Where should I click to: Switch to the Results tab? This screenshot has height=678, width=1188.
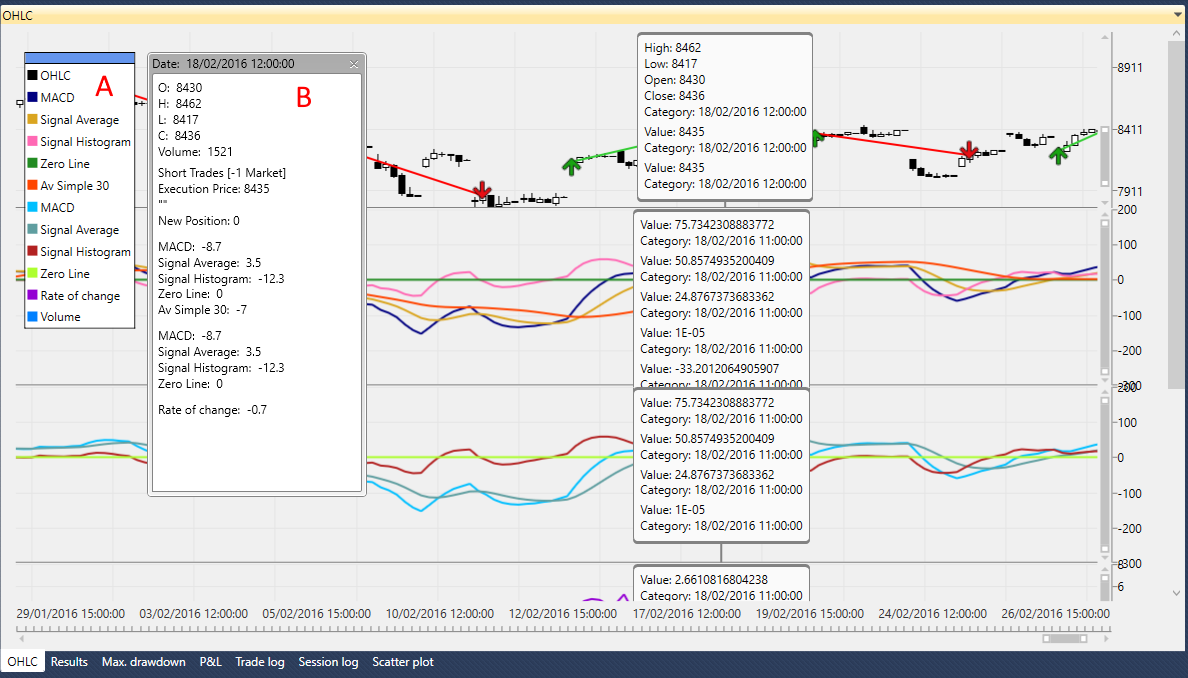(x=69, y=661)
